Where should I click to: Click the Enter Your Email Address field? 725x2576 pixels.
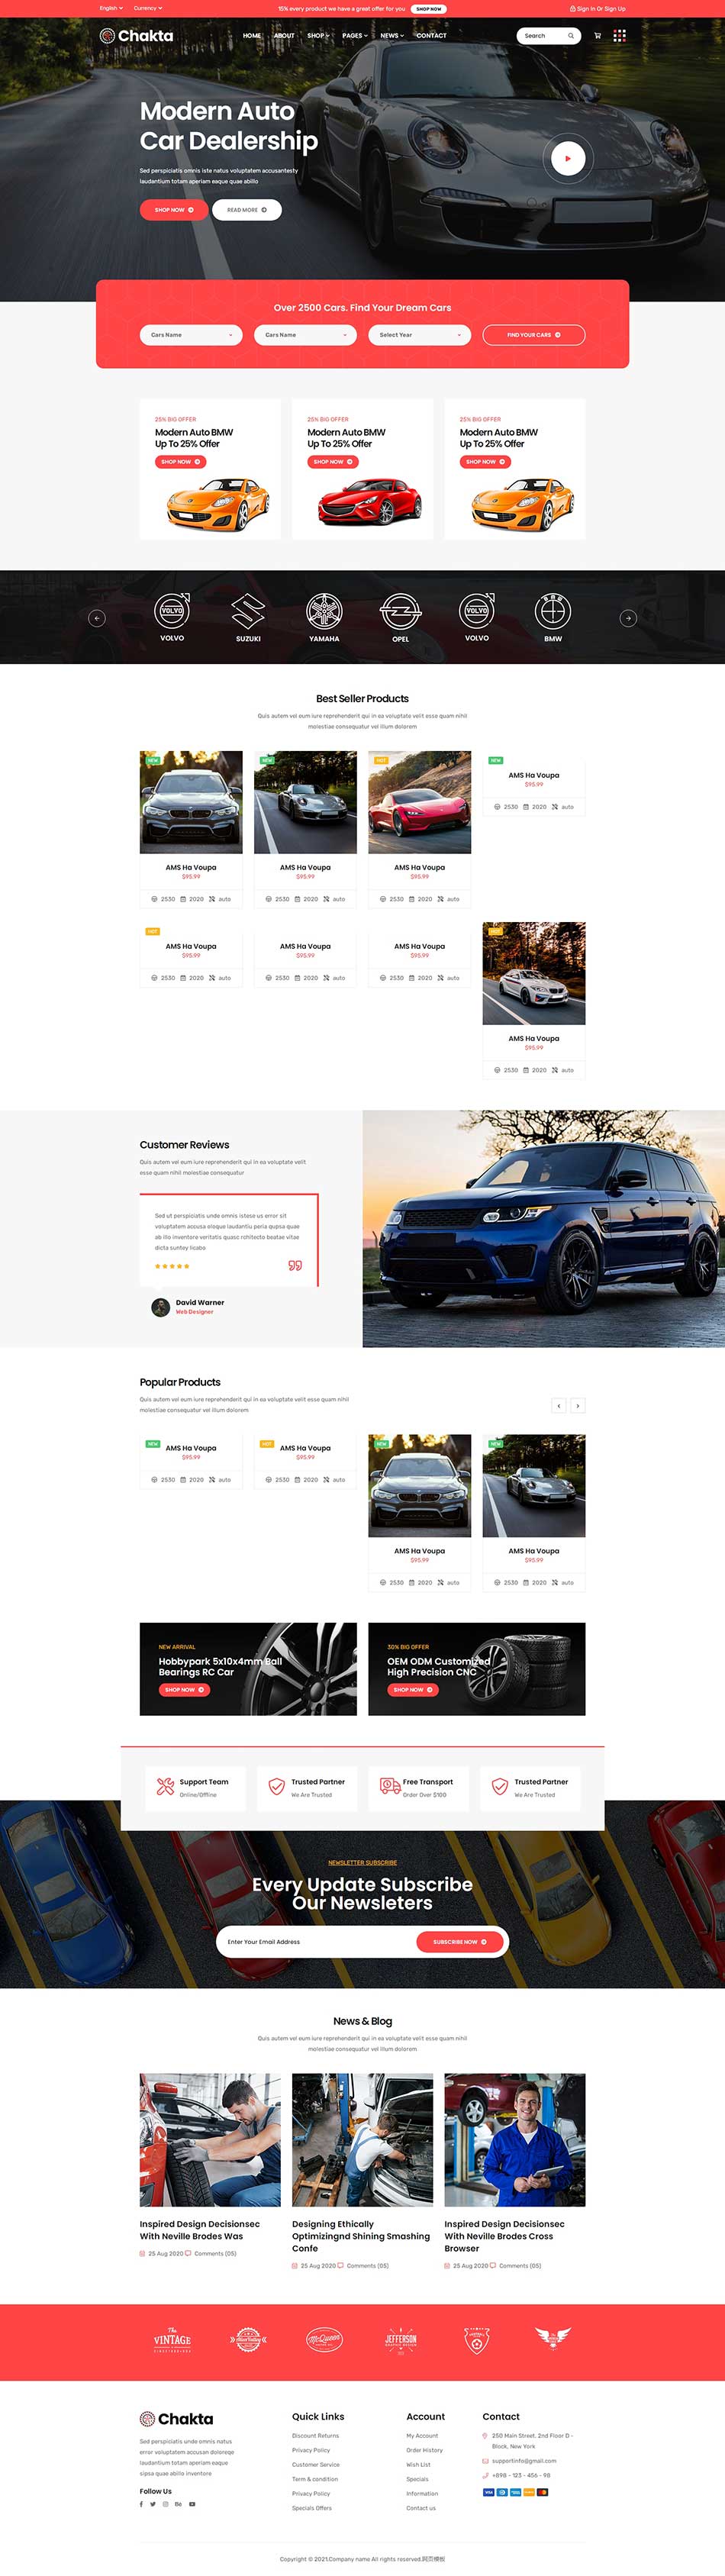tap(316, 1942)
